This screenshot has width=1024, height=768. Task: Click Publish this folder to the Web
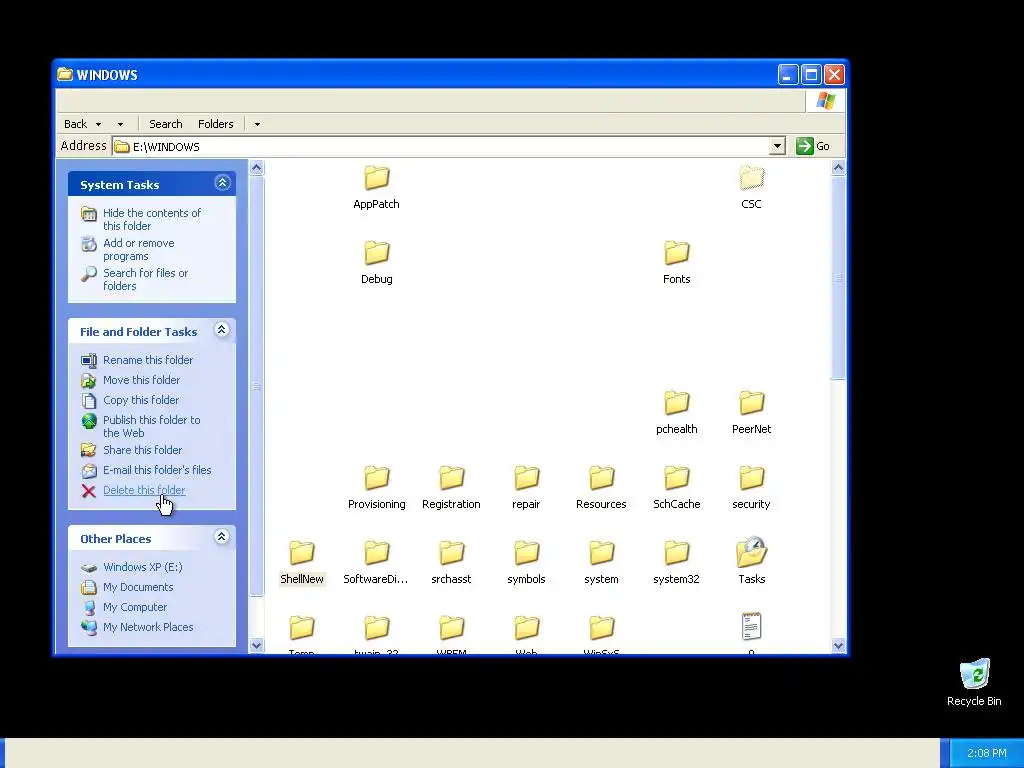tap(152, 426)
